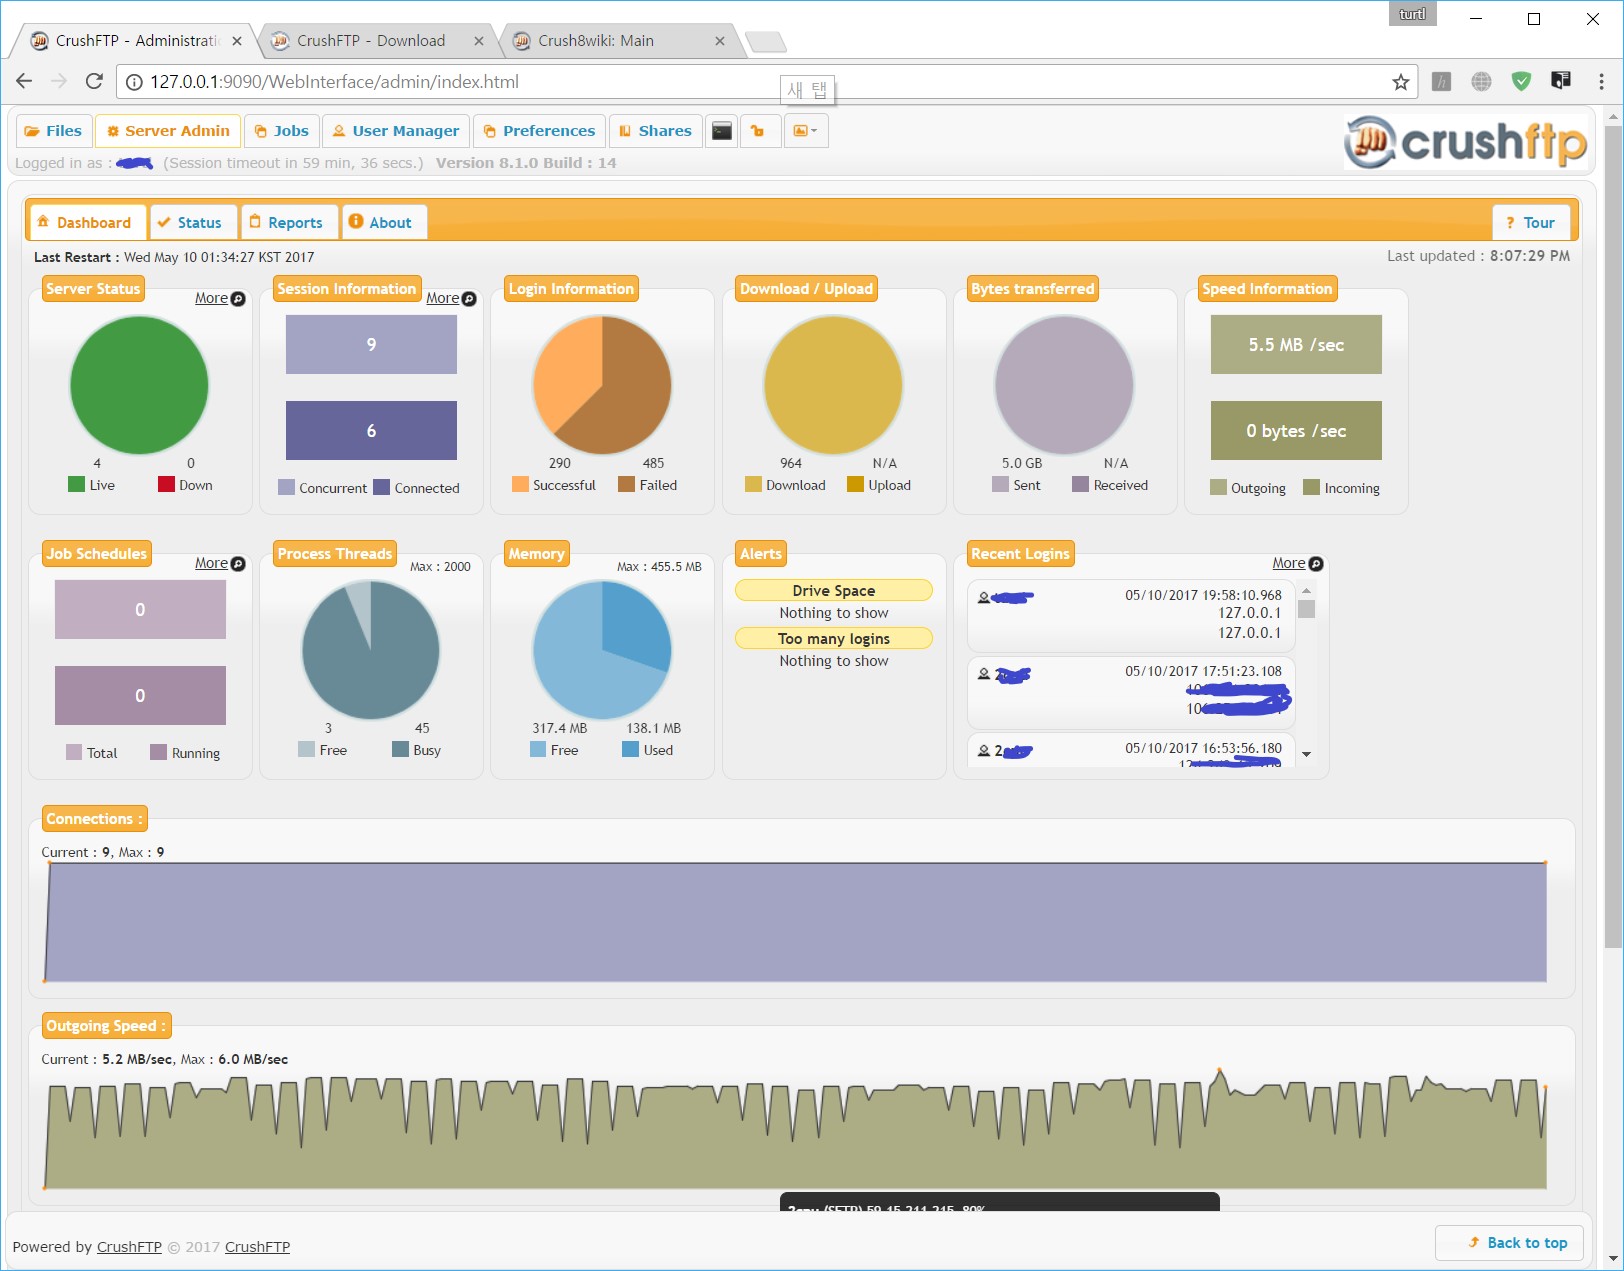Click the user icon of 19:58:10.968 login

[984, 597]
